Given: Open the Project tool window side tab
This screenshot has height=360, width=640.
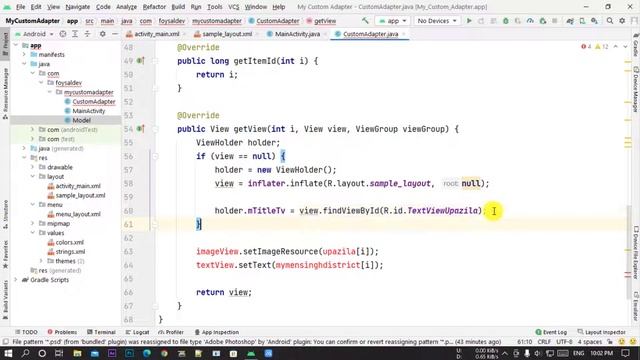Looking at the screenshot, I should click(x=5, y=45).
